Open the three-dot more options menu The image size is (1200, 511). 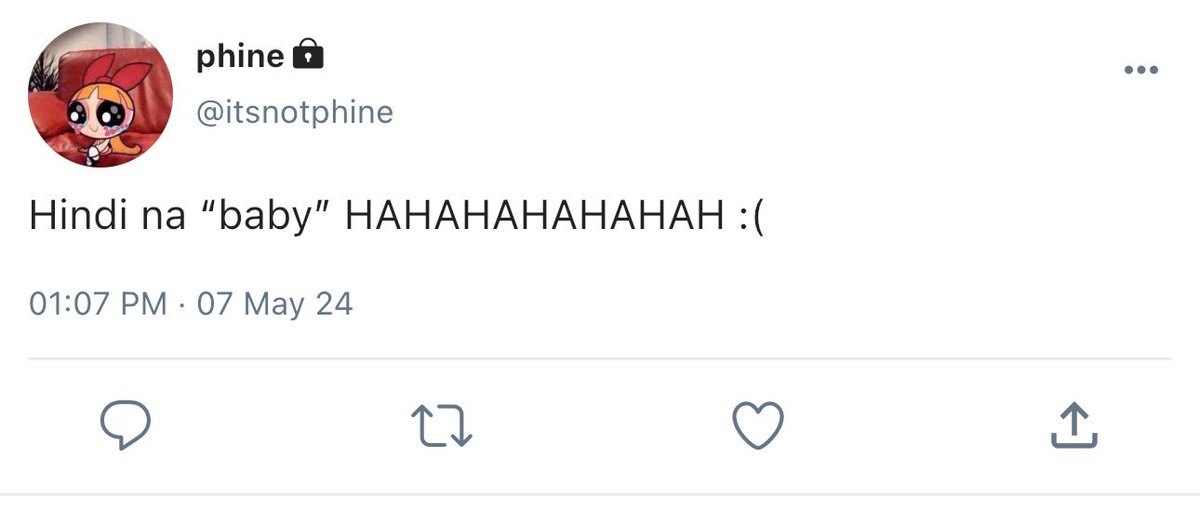pyautogui.click(x=1141, y=70)
